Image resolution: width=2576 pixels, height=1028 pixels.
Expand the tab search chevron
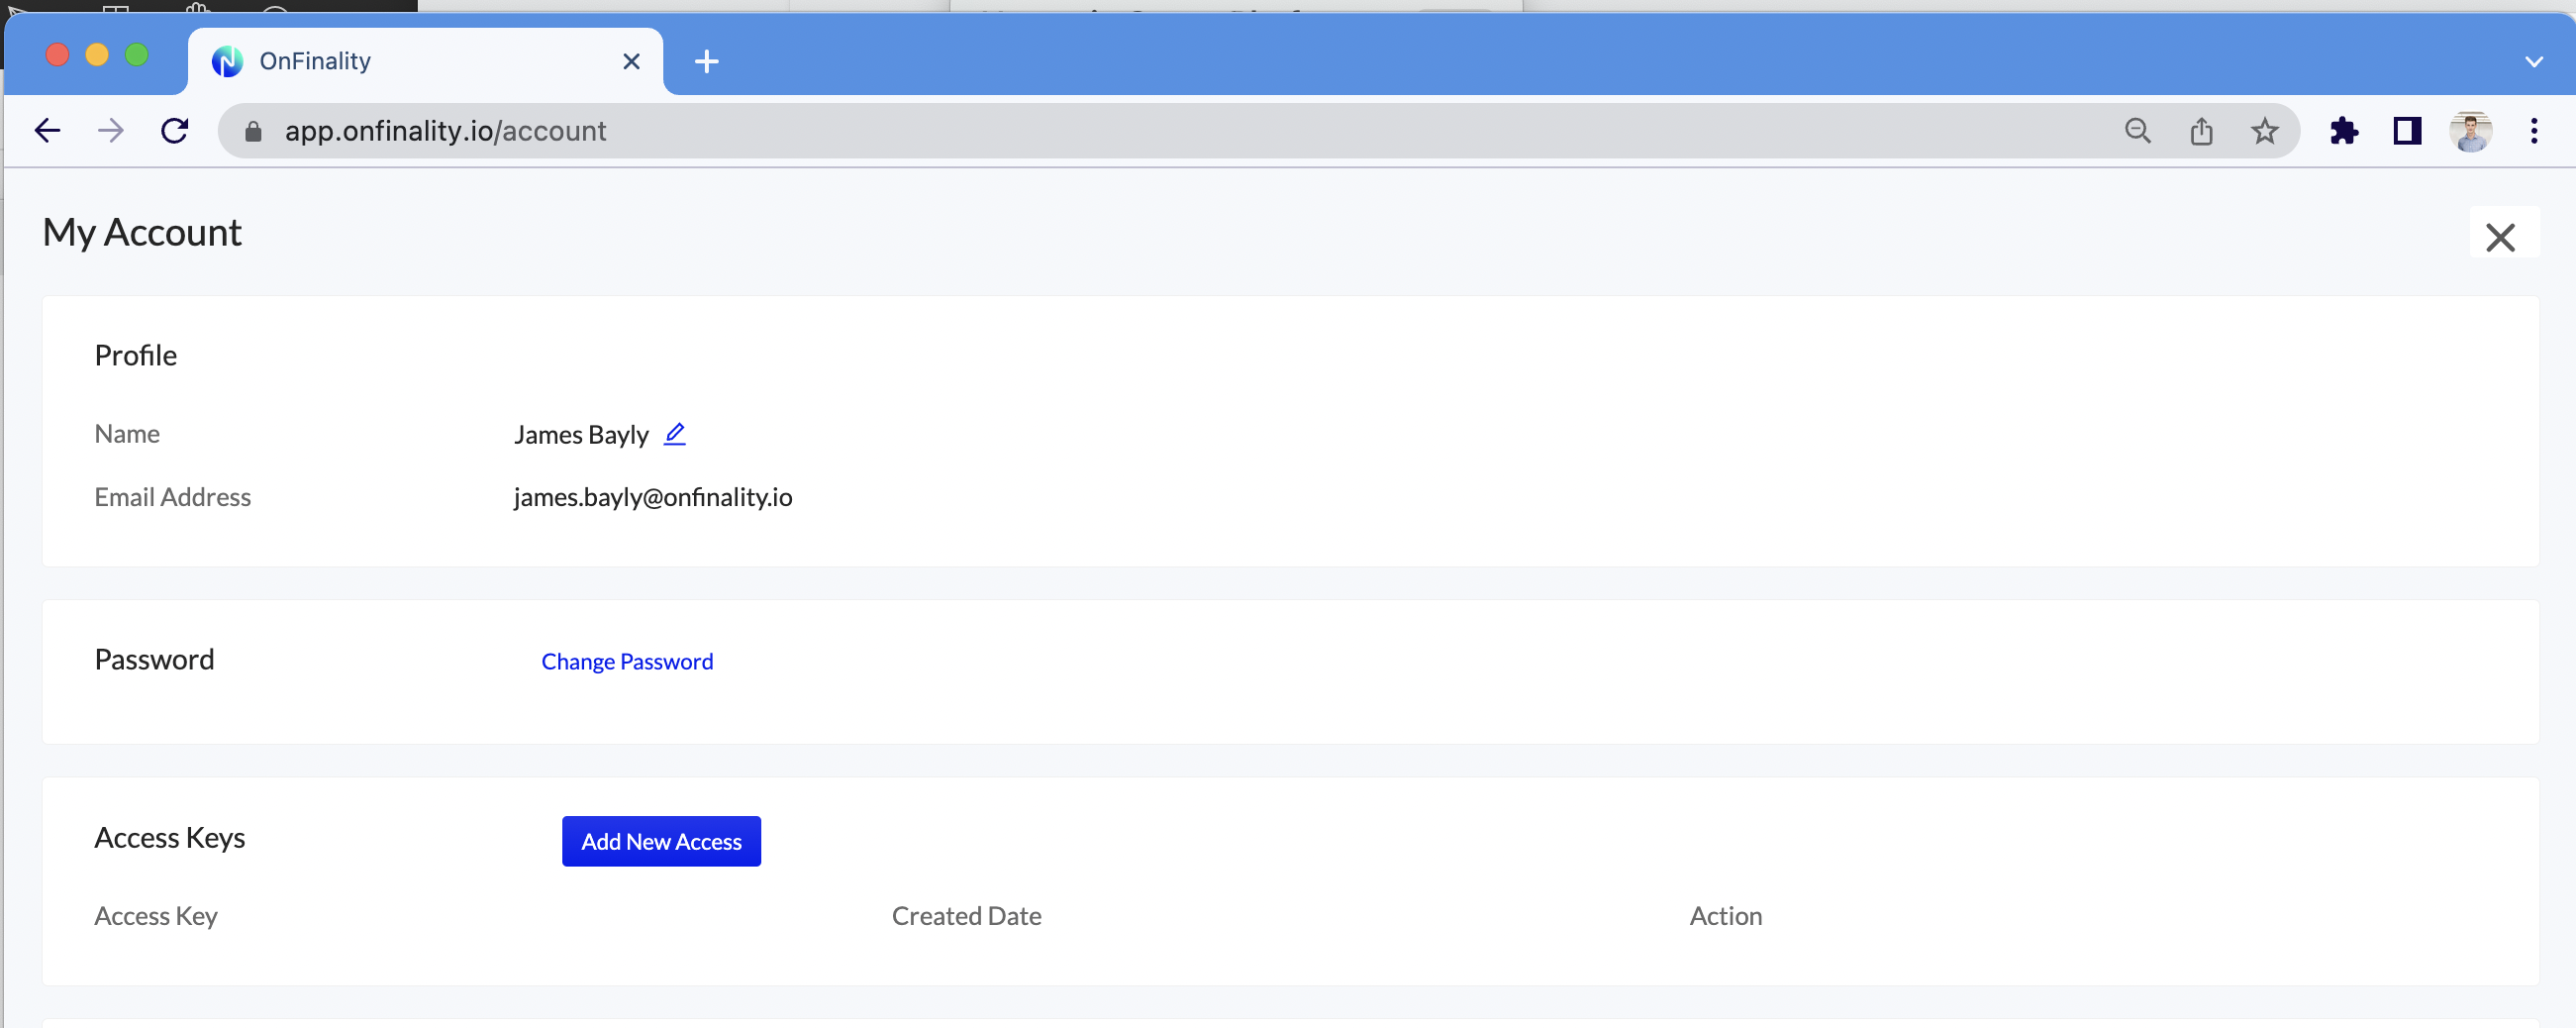[2533, 62]
